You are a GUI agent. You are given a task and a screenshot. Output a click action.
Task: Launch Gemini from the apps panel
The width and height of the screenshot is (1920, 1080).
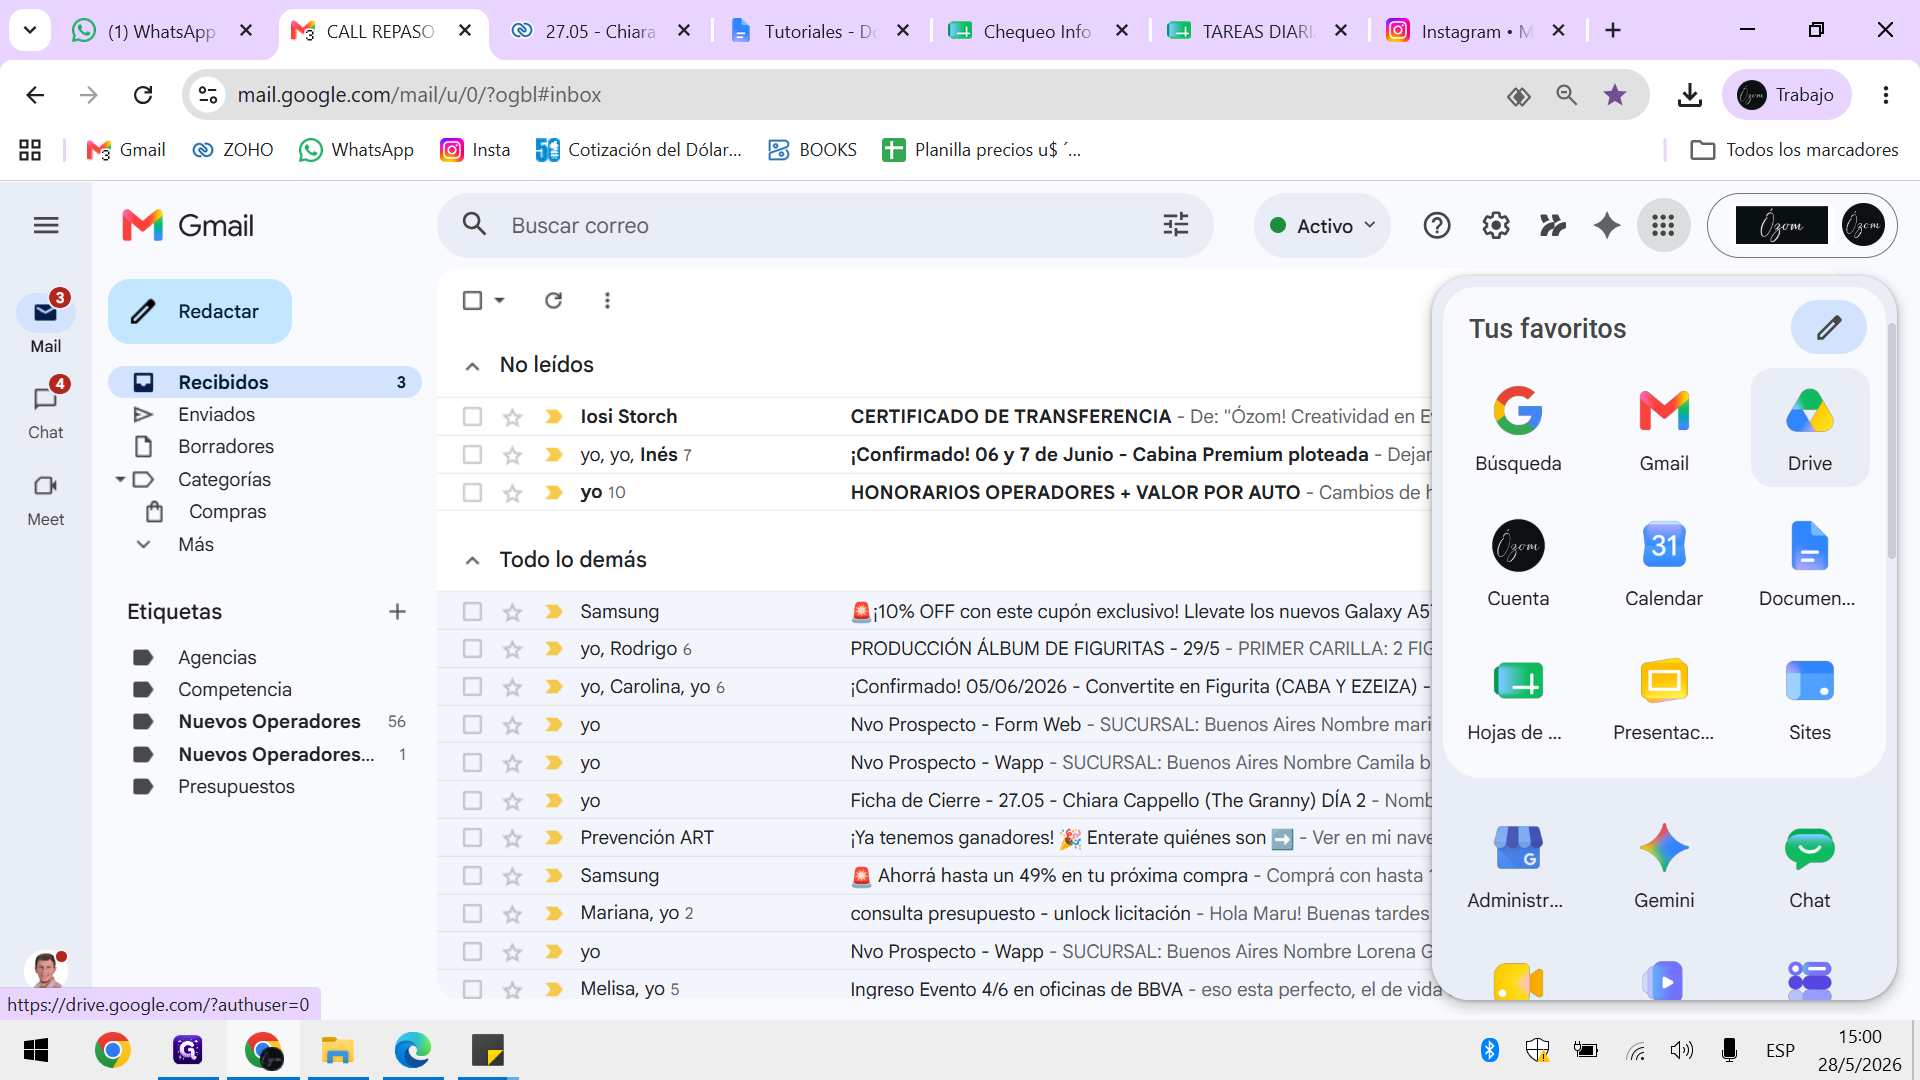click(x=1663, y=866)
